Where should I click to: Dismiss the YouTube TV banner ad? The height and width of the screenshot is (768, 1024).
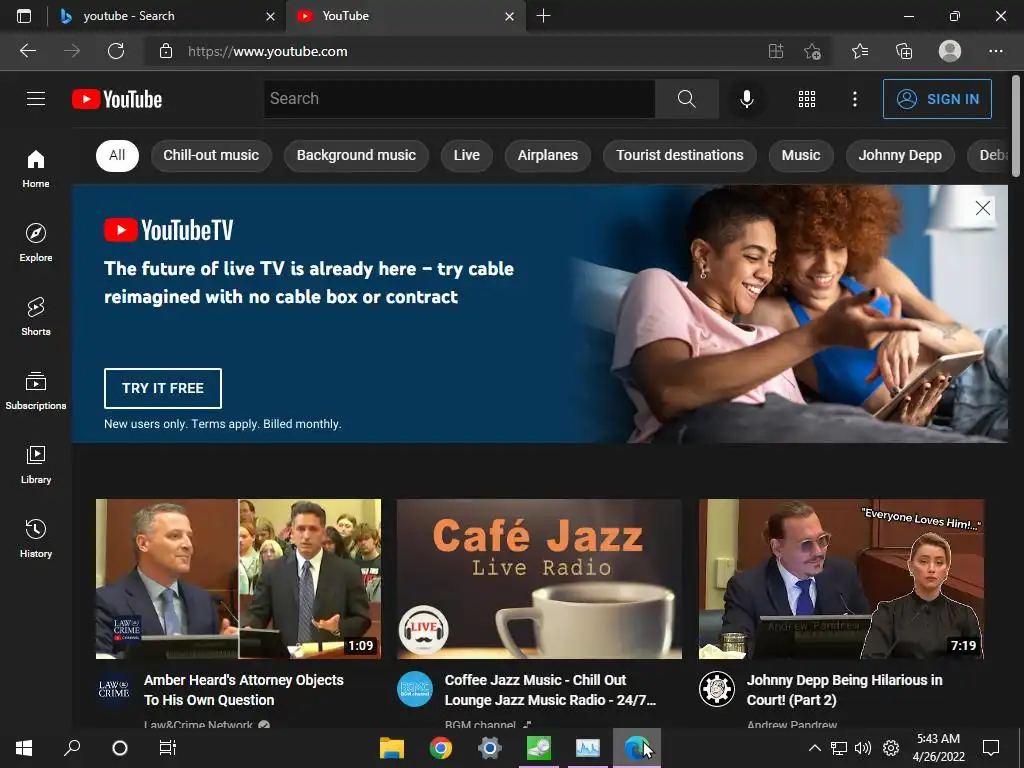982,208
